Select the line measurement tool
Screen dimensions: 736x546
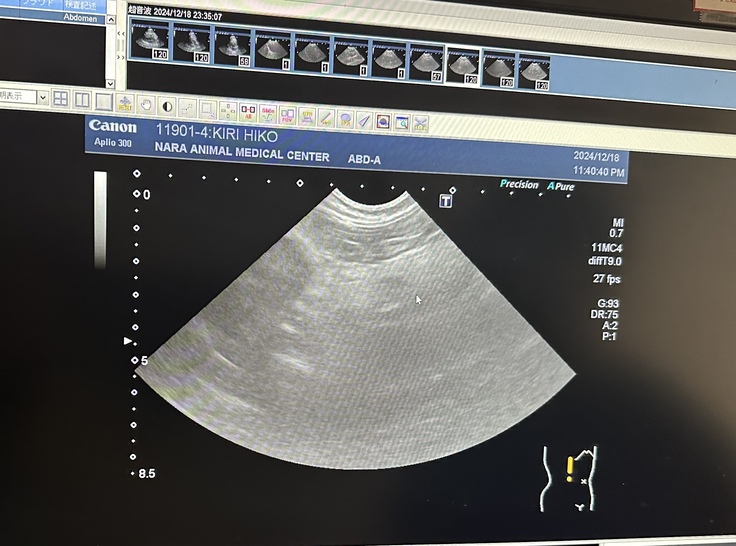187,107
